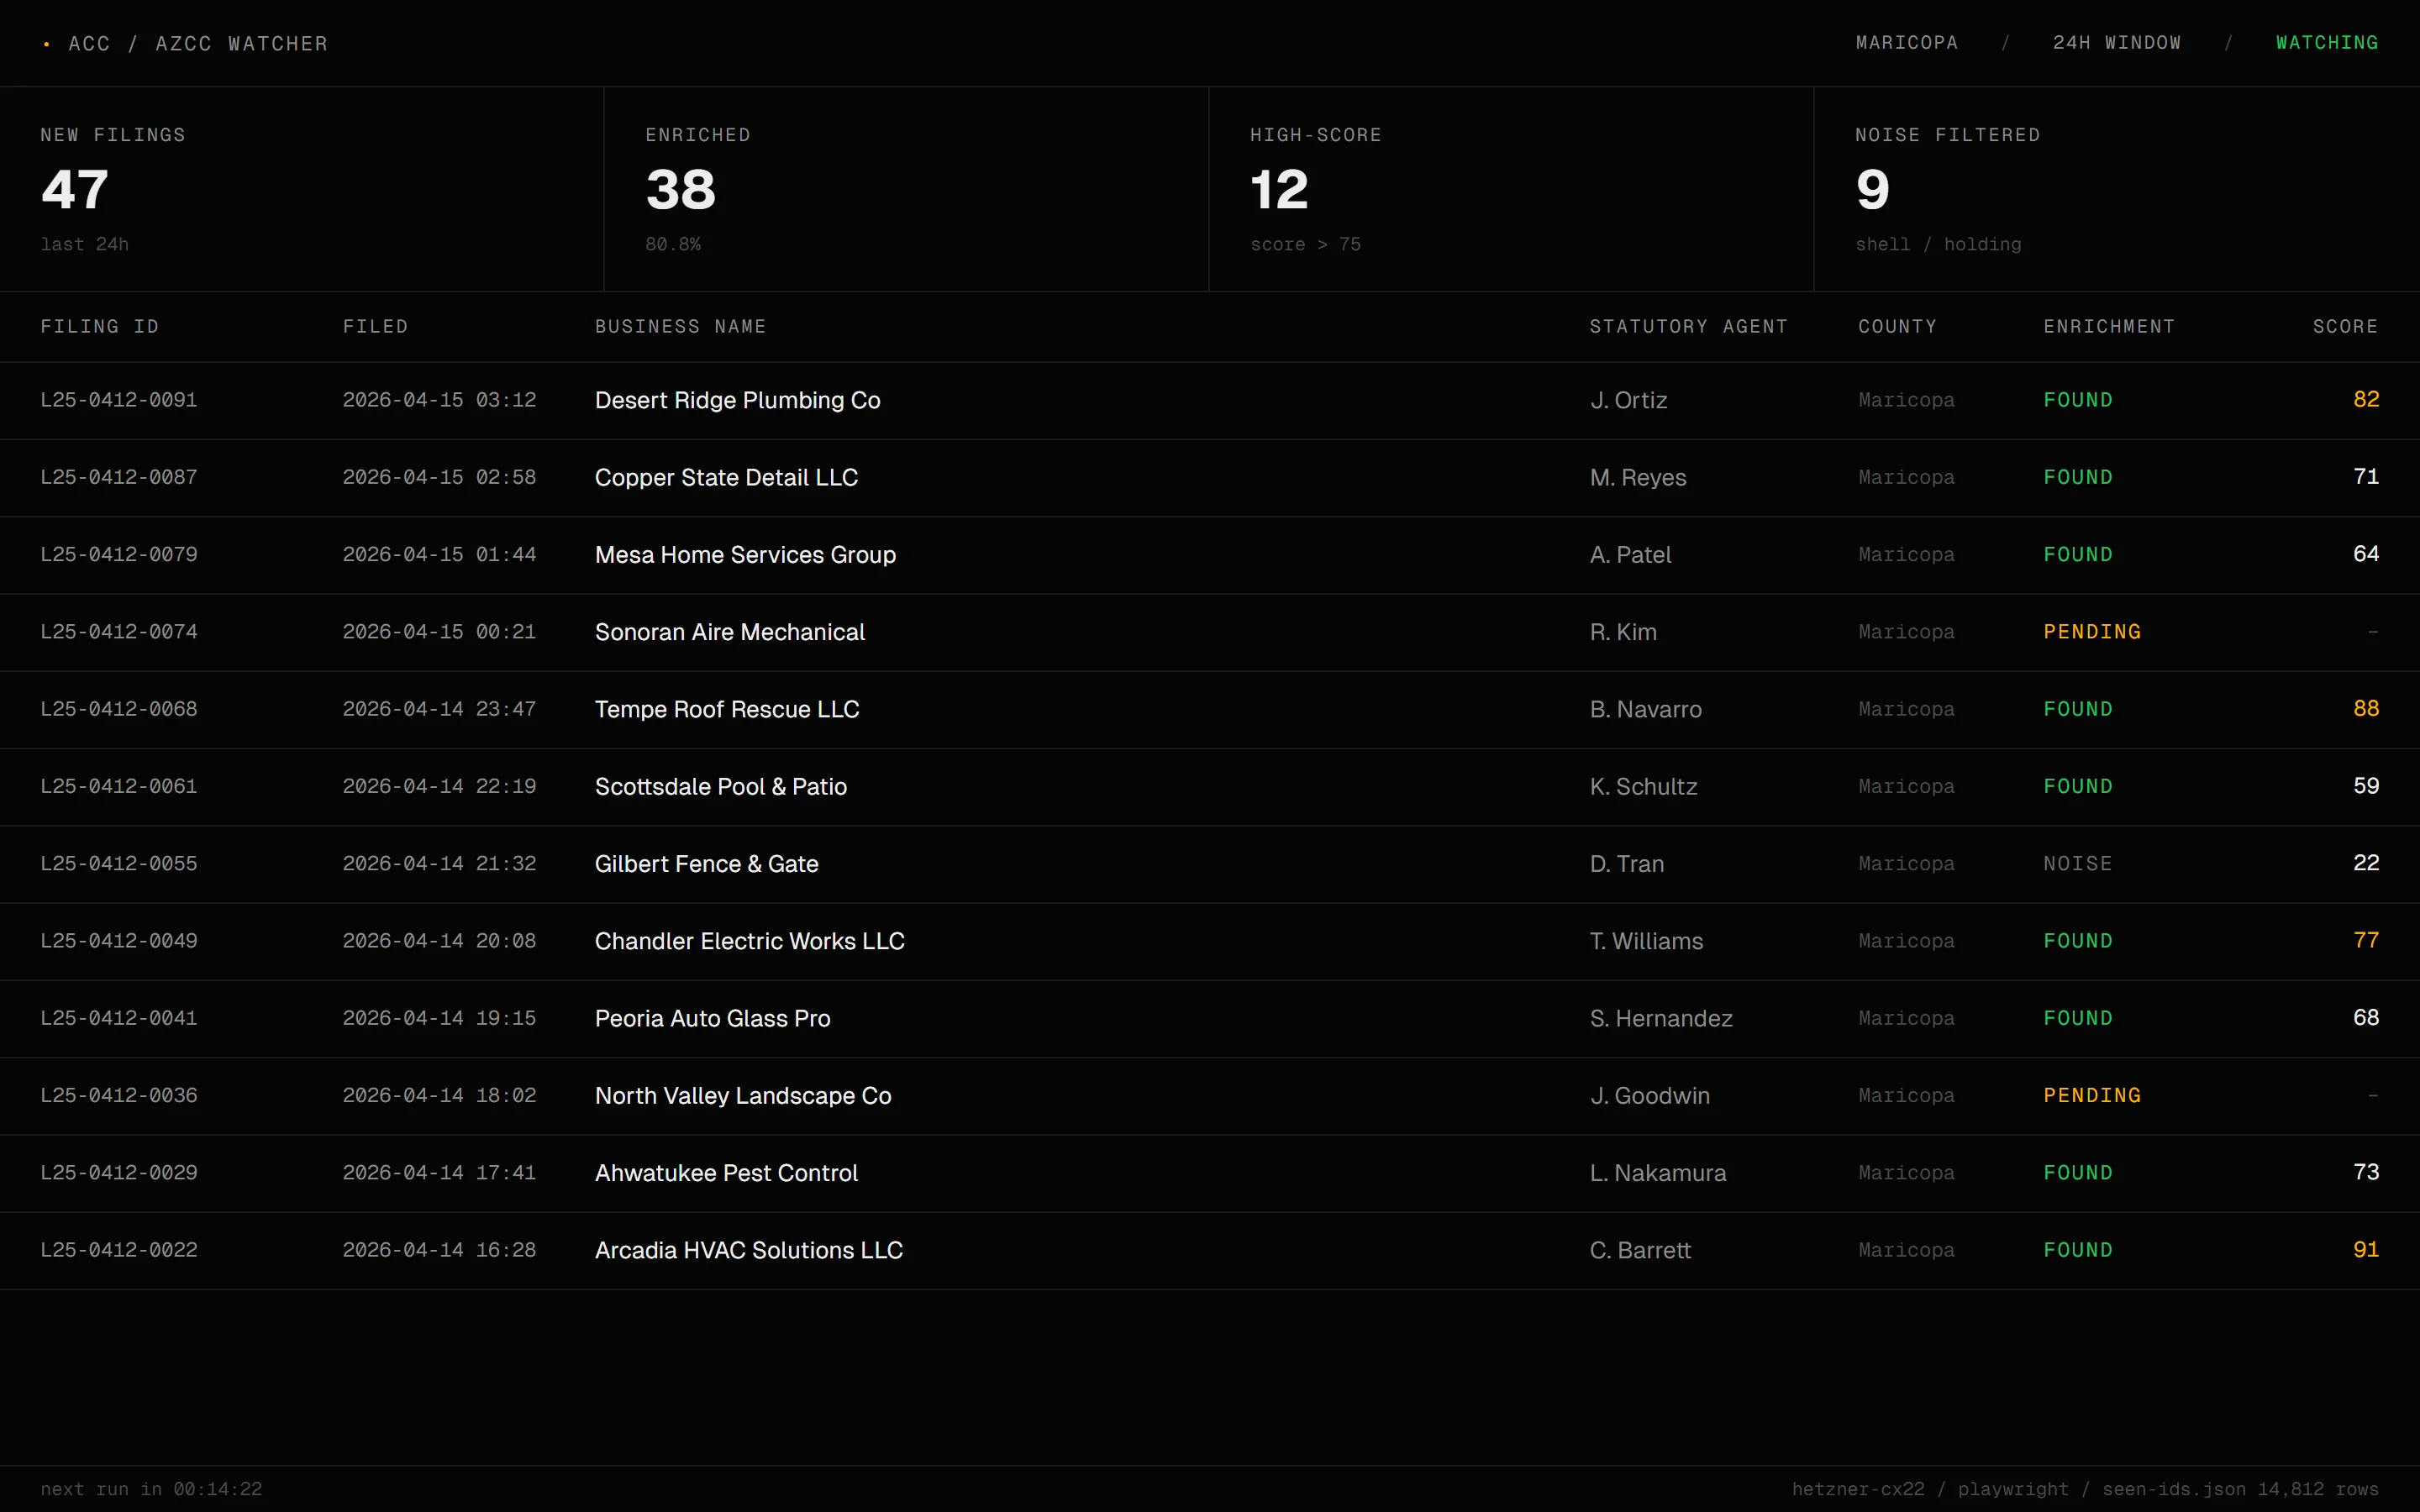Click the orange status dot beside ACC
Screen dimensions: 2420x1512
click(x=46, y=44)
